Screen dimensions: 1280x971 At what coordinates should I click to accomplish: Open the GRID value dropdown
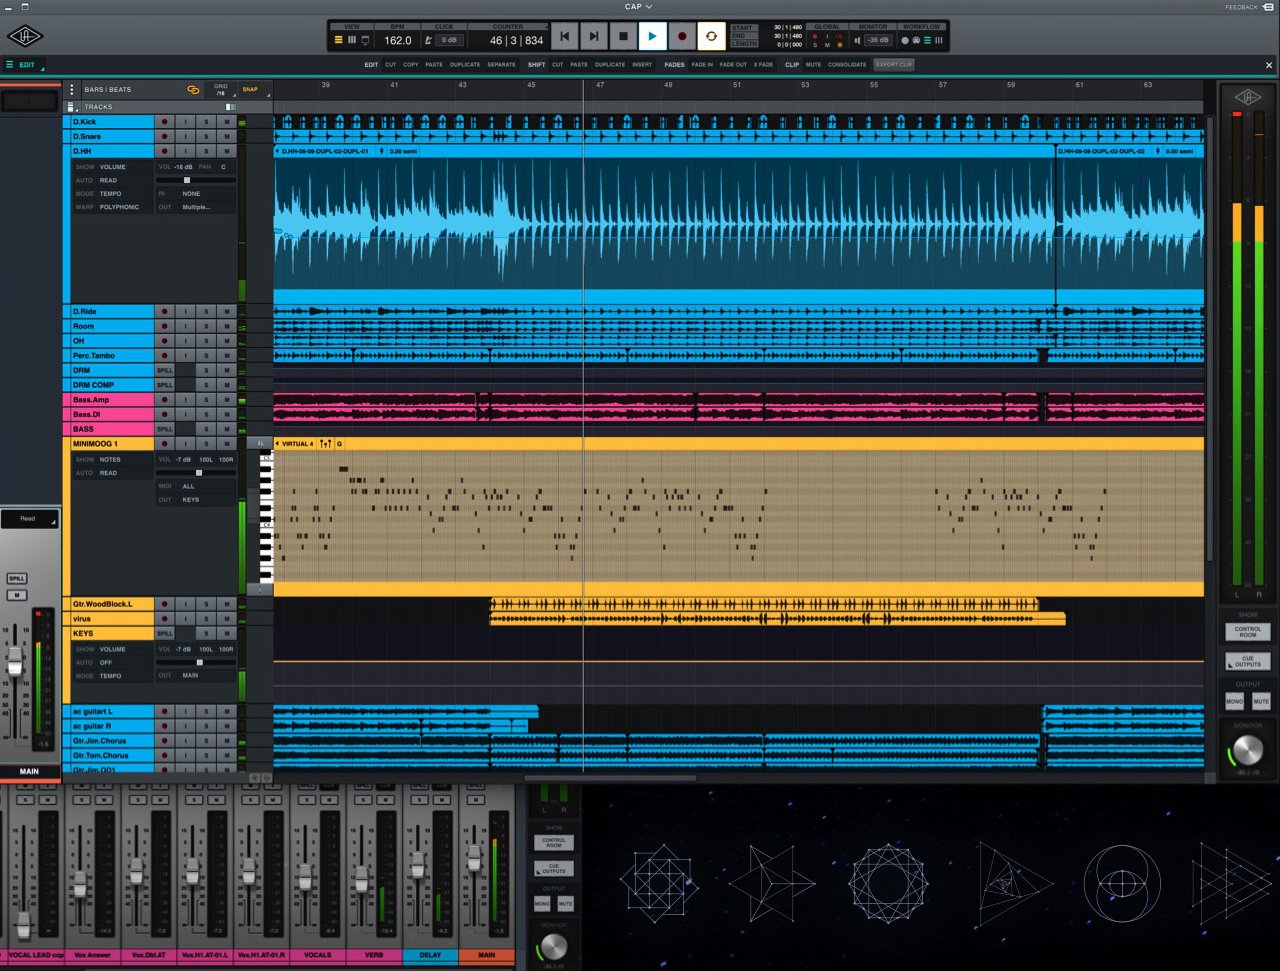click(x=221, y=90)
